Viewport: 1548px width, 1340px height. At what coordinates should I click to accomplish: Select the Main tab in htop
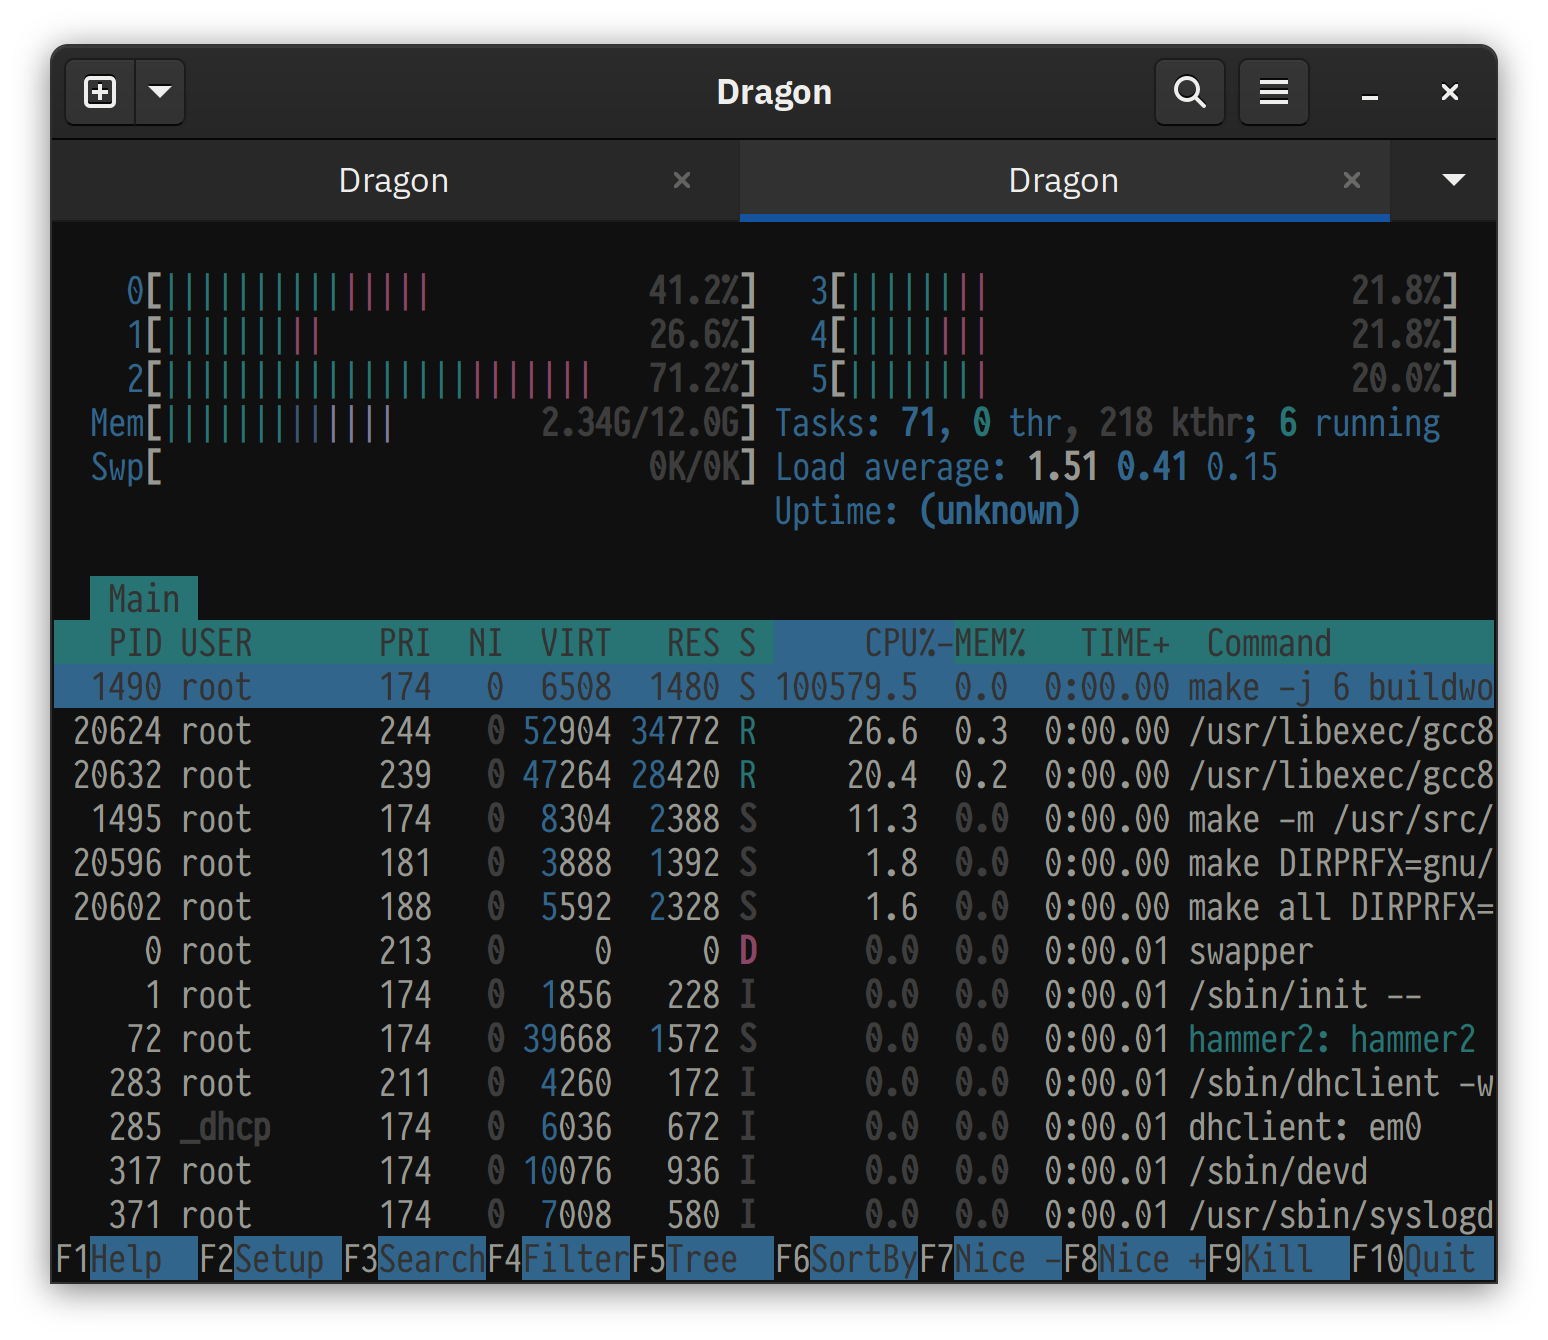[144, 598]
